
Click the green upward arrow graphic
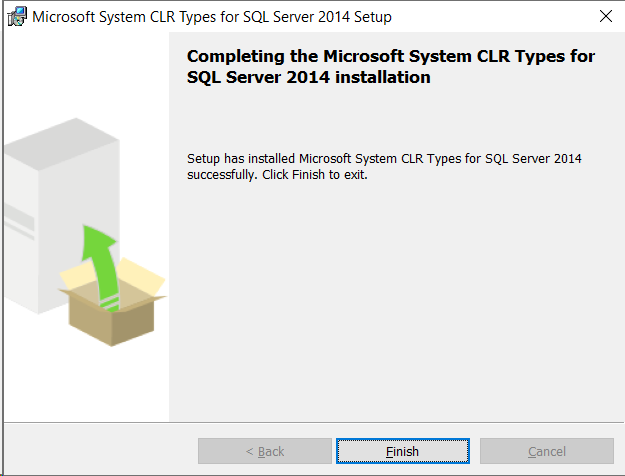100,263
